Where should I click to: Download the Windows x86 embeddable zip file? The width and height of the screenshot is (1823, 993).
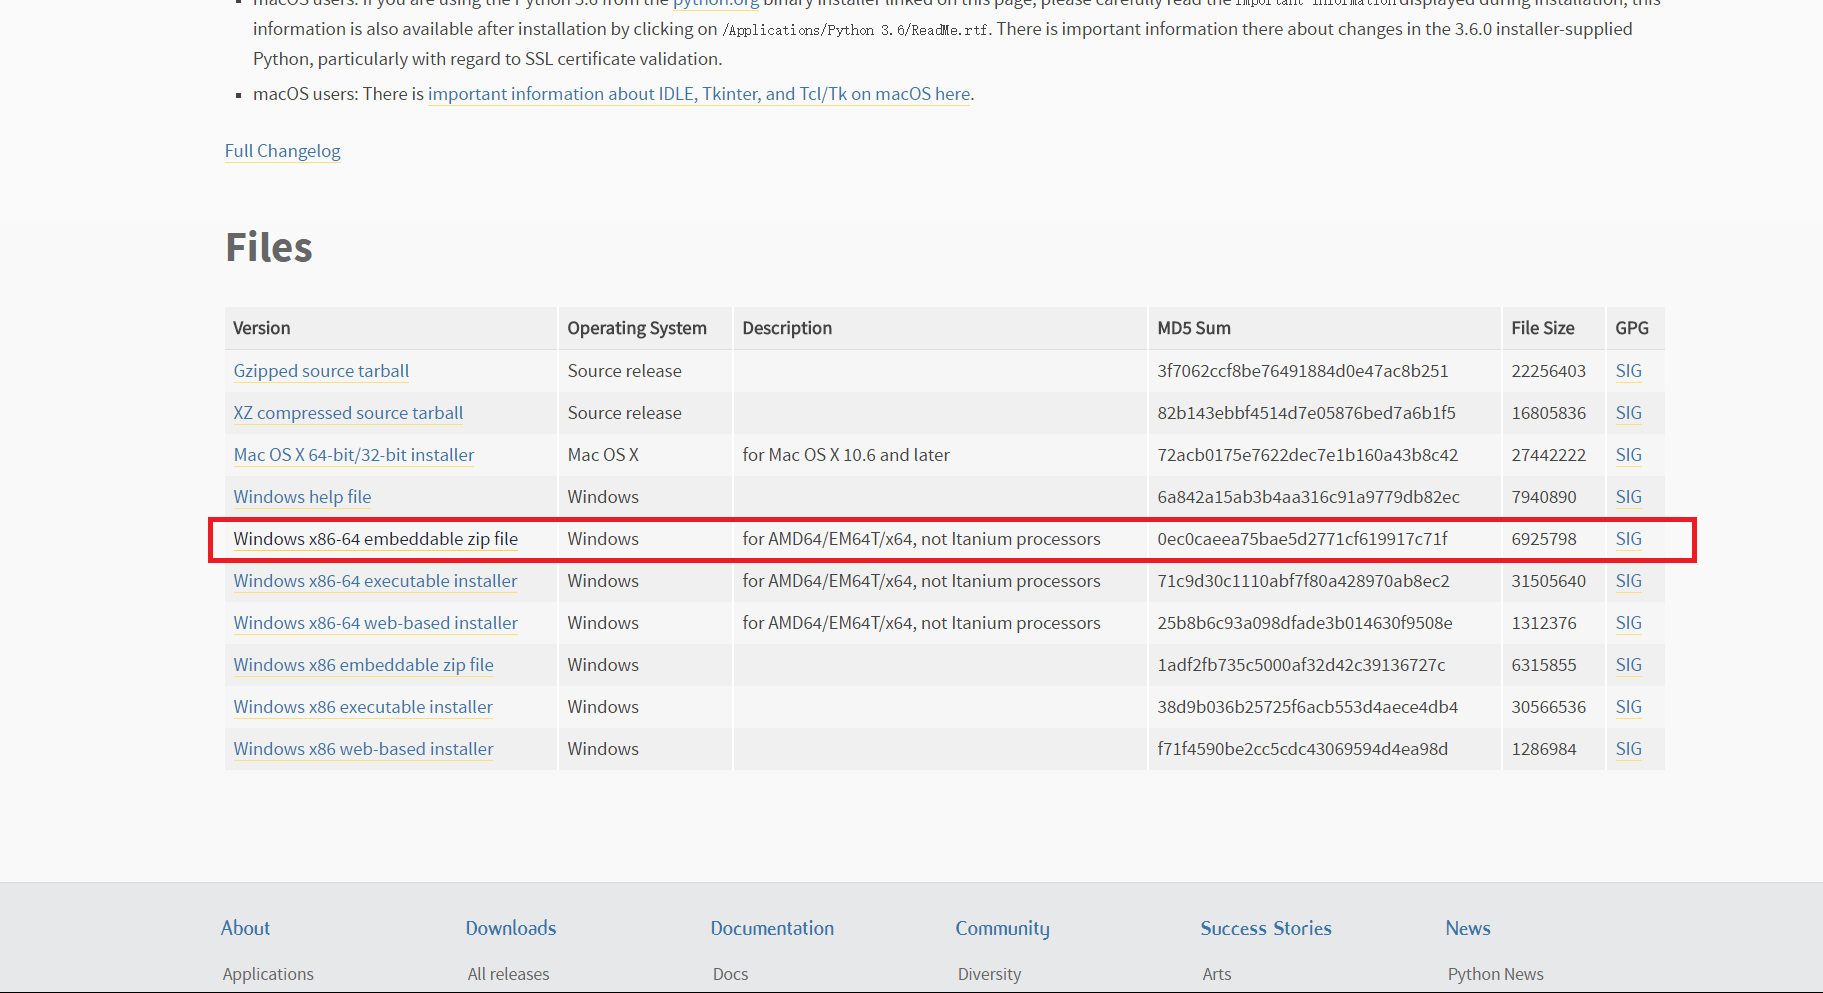[x=364, y=665]
